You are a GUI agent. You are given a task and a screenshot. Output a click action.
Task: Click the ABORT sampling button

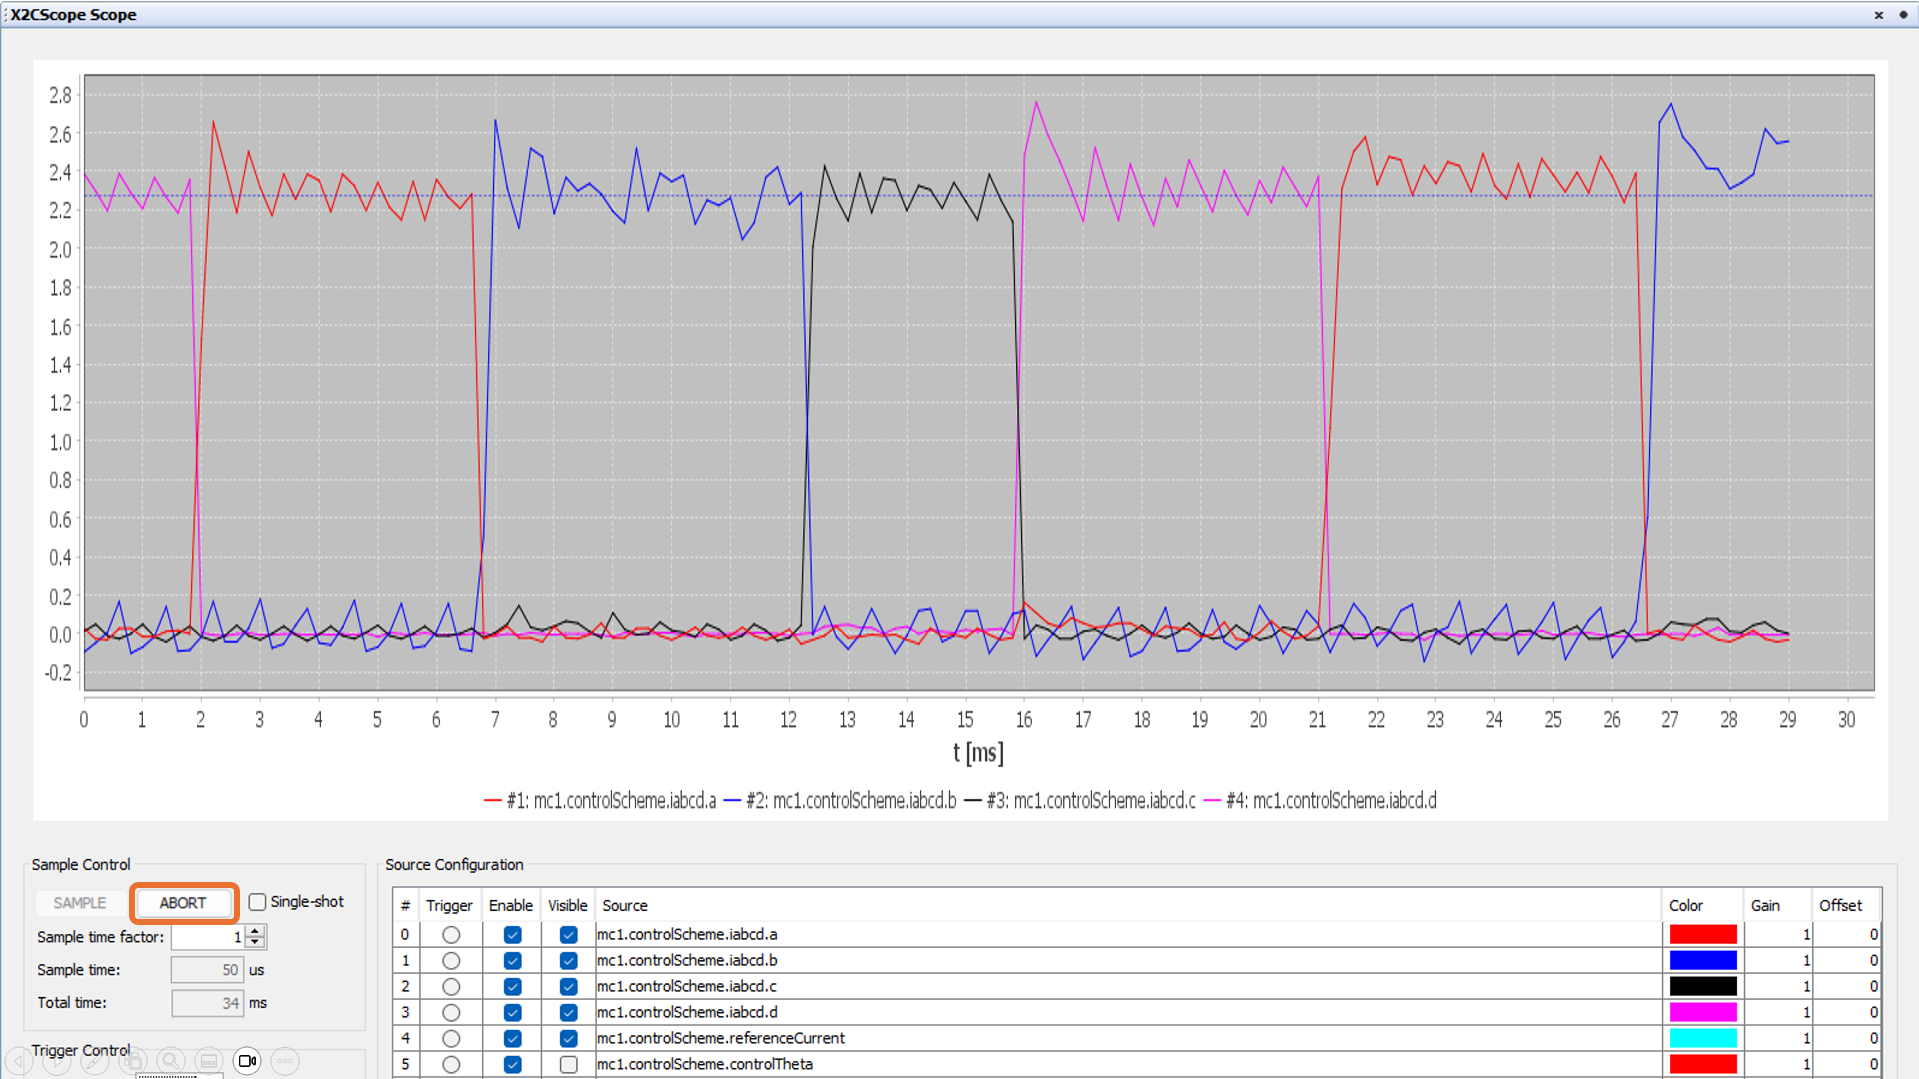coord(183,903)
